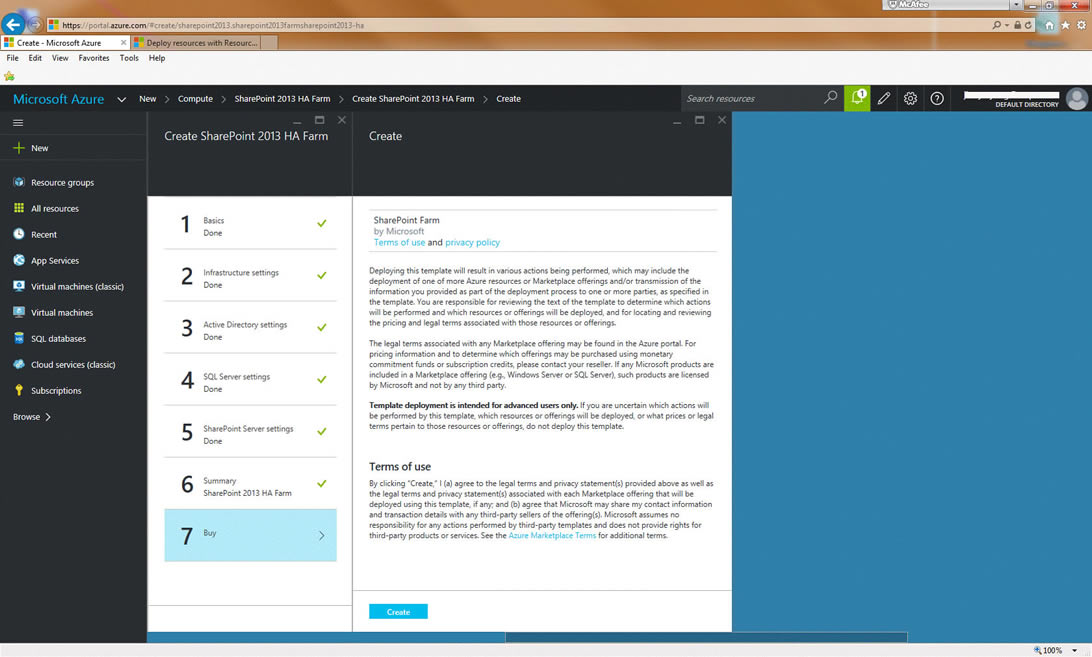
Task: Open the browser home icon
Action: tap(1049, 25)
